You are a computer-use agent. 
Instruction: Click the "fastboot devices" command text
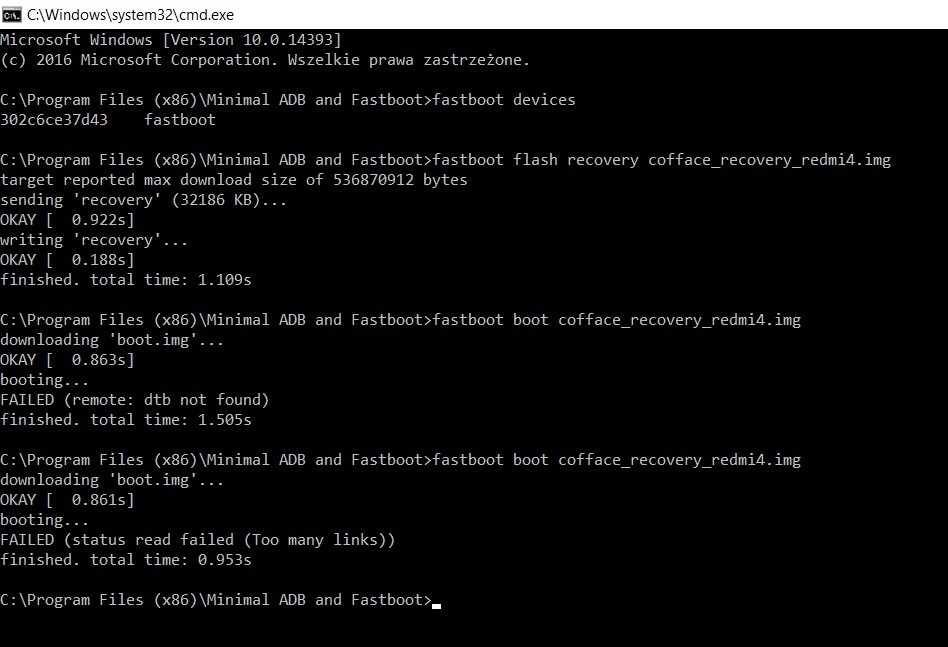point(504,100)
